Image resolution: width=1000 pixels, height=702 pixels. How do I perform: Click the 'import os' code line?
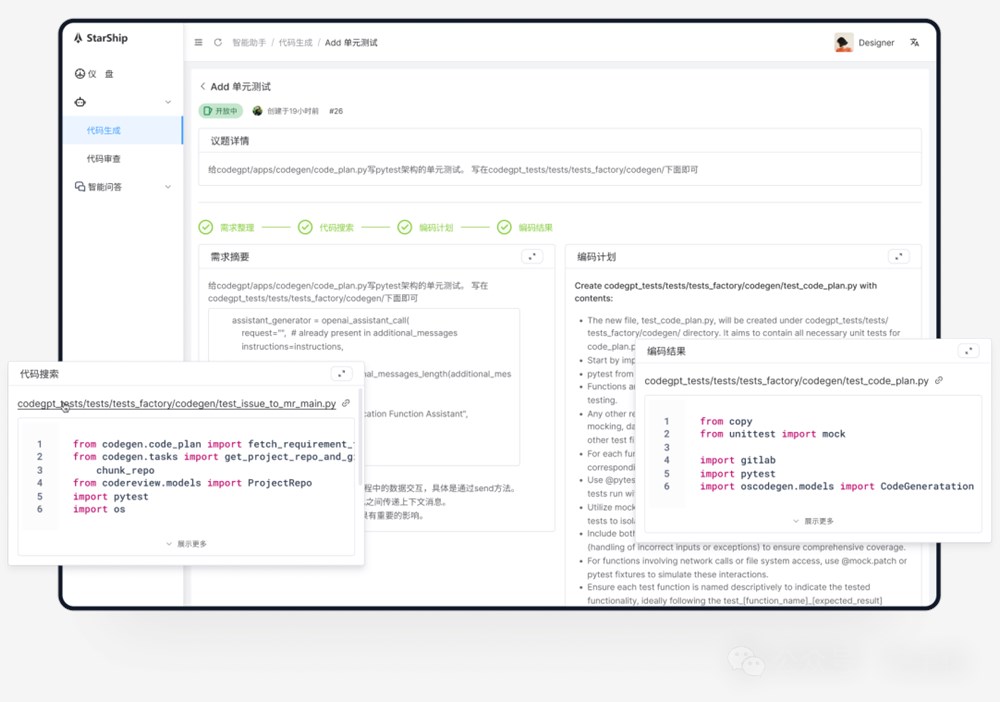[99, 509]
